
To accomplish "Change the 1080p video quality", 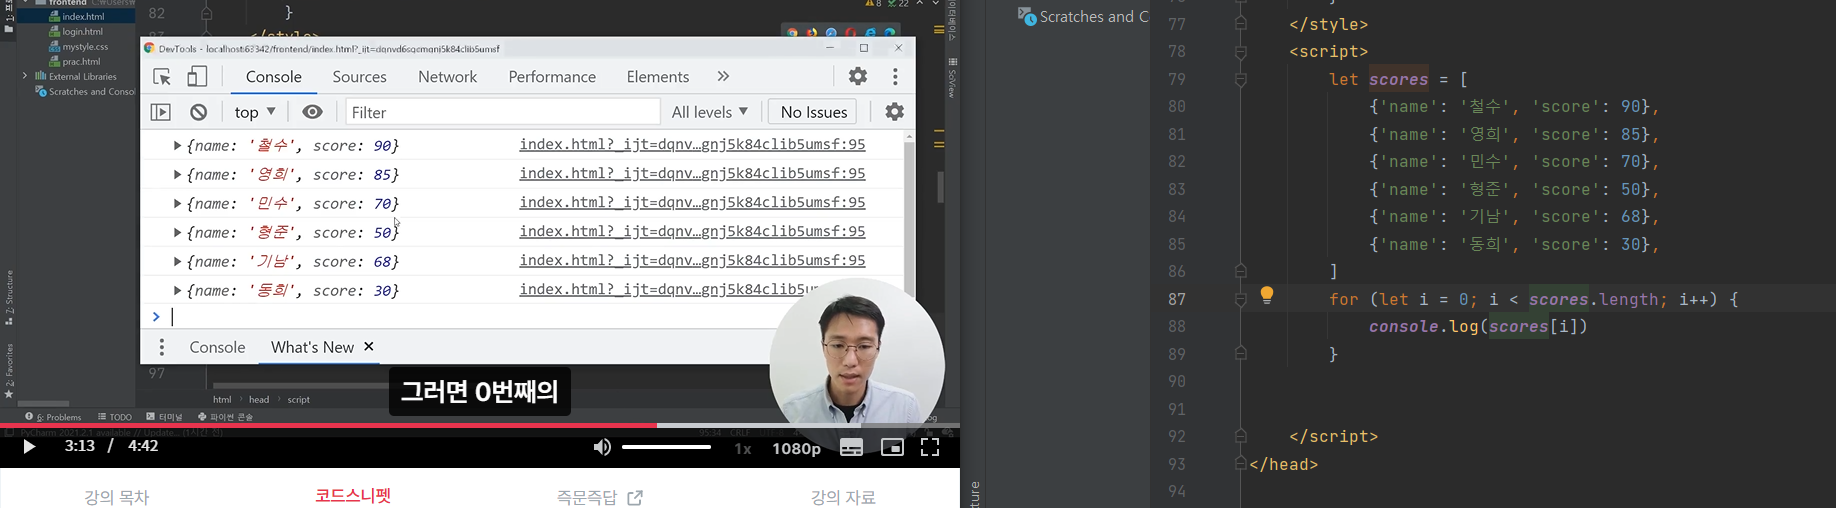I will 796,449.
